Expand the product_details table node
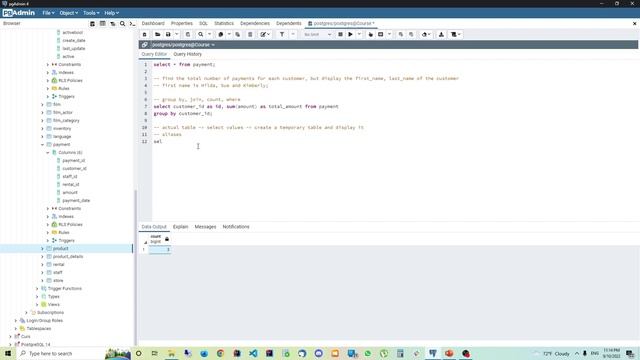 [x=42, y=256]
